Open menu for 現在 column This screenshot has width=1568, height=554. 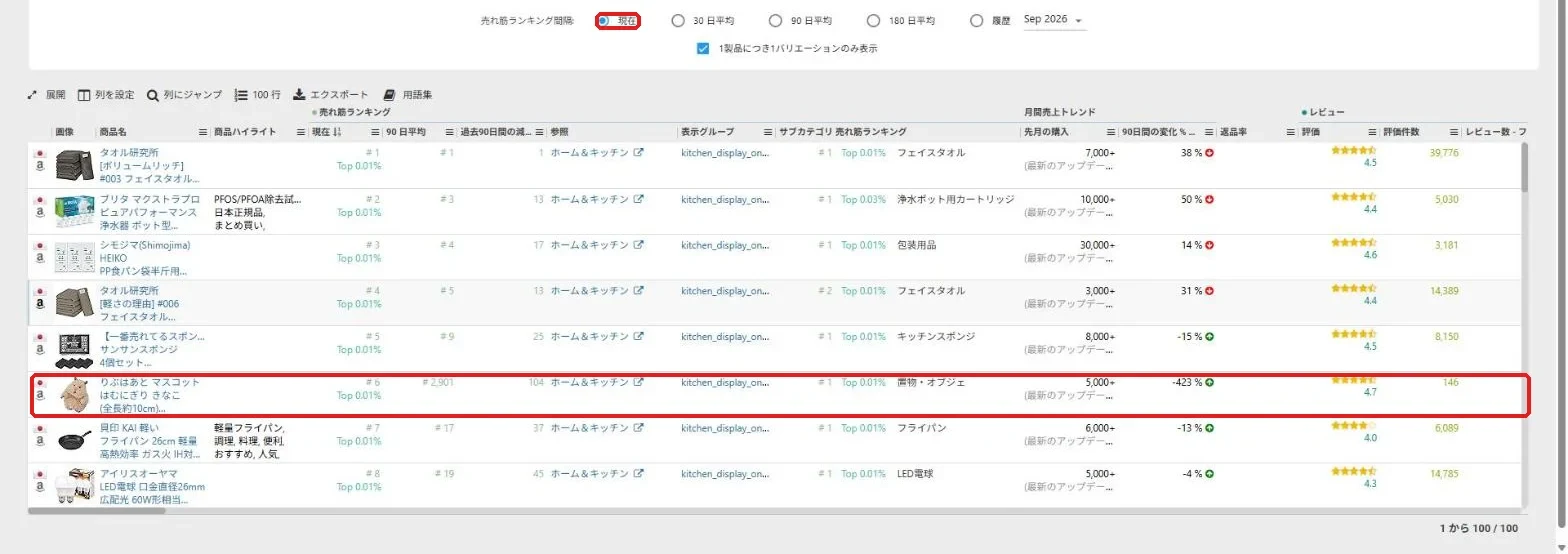coord(376,132)
